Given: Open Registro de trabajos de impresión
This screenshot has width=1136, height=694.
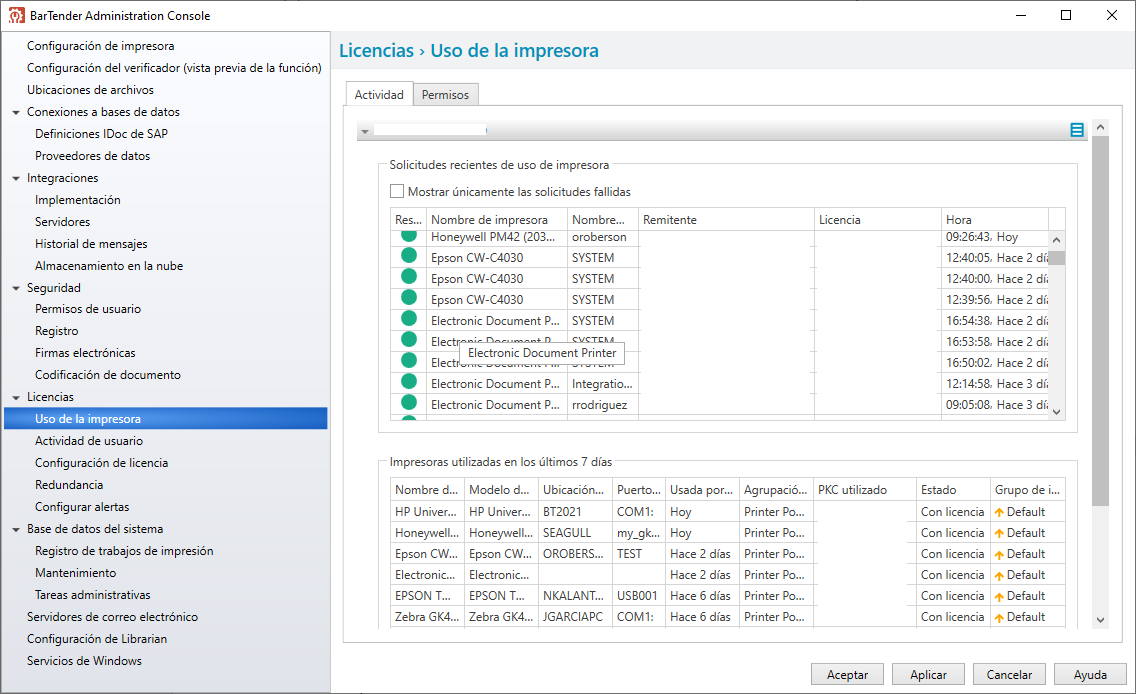Looking at the screenshot, I should pyautogui.click(x=124, y=551).
